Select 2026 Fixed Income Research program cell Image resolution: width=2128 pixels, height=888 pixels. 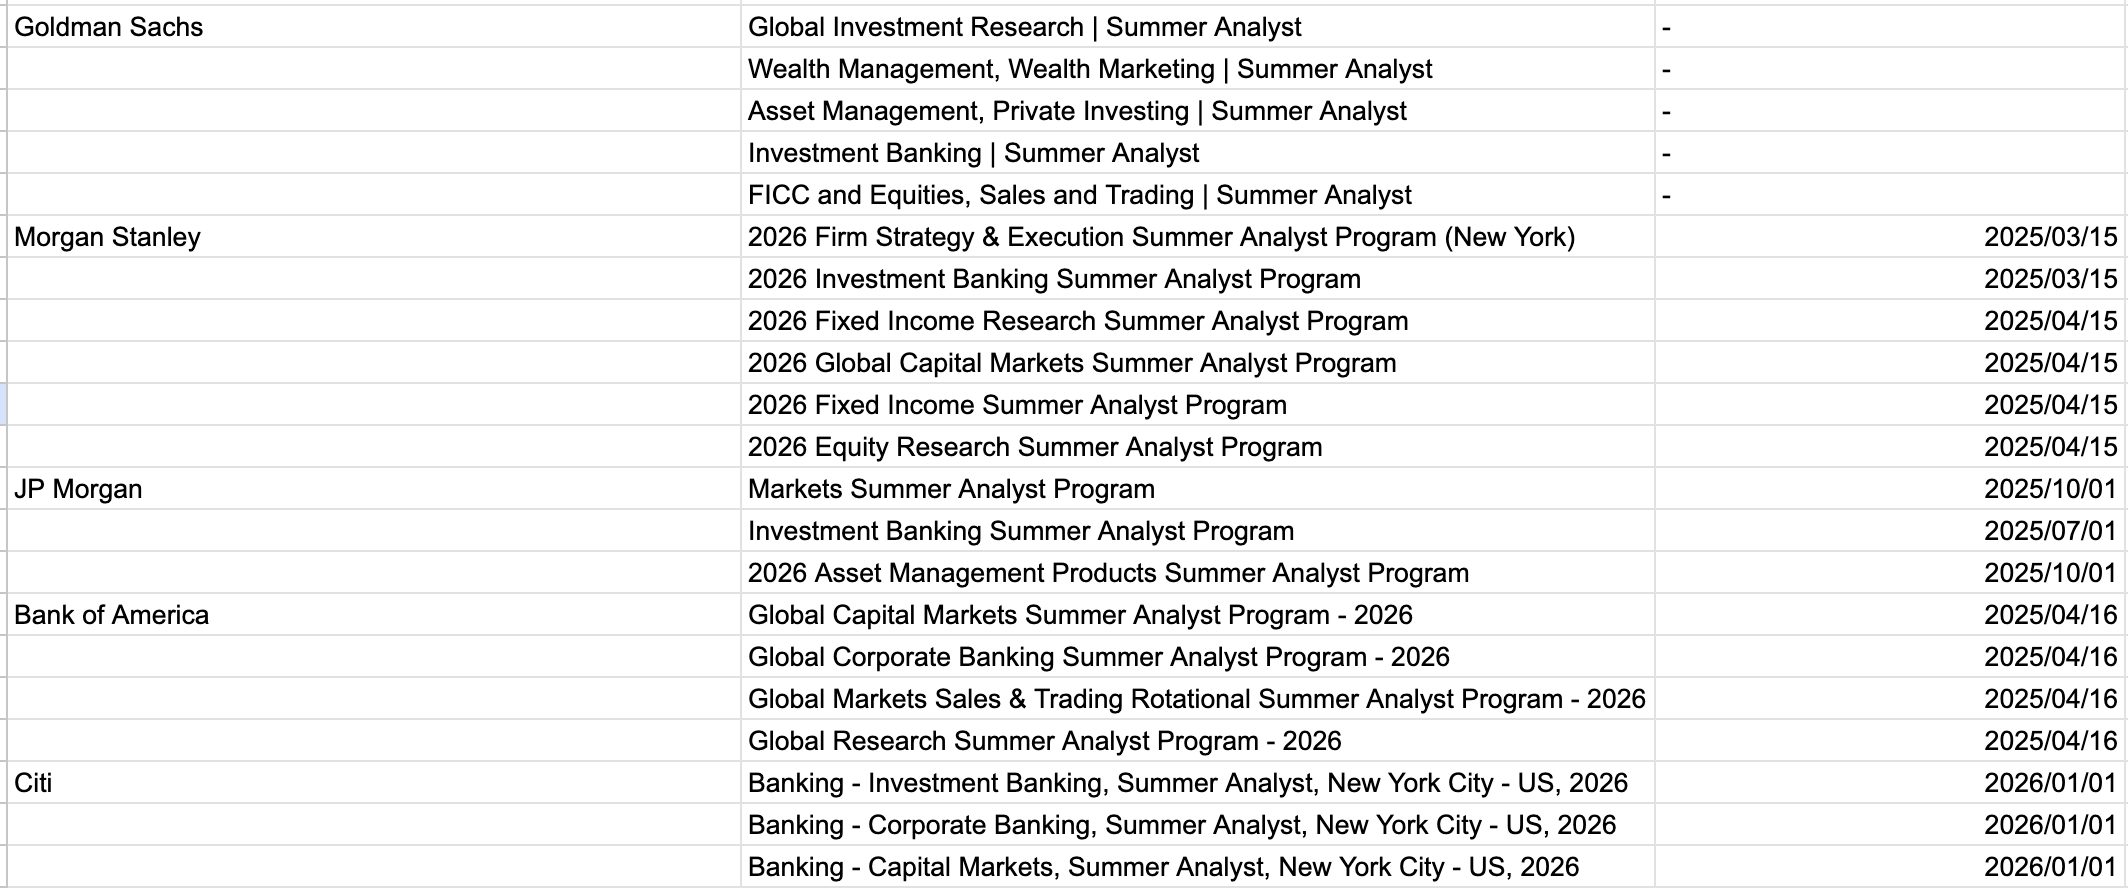click(x=1077, y=321)
